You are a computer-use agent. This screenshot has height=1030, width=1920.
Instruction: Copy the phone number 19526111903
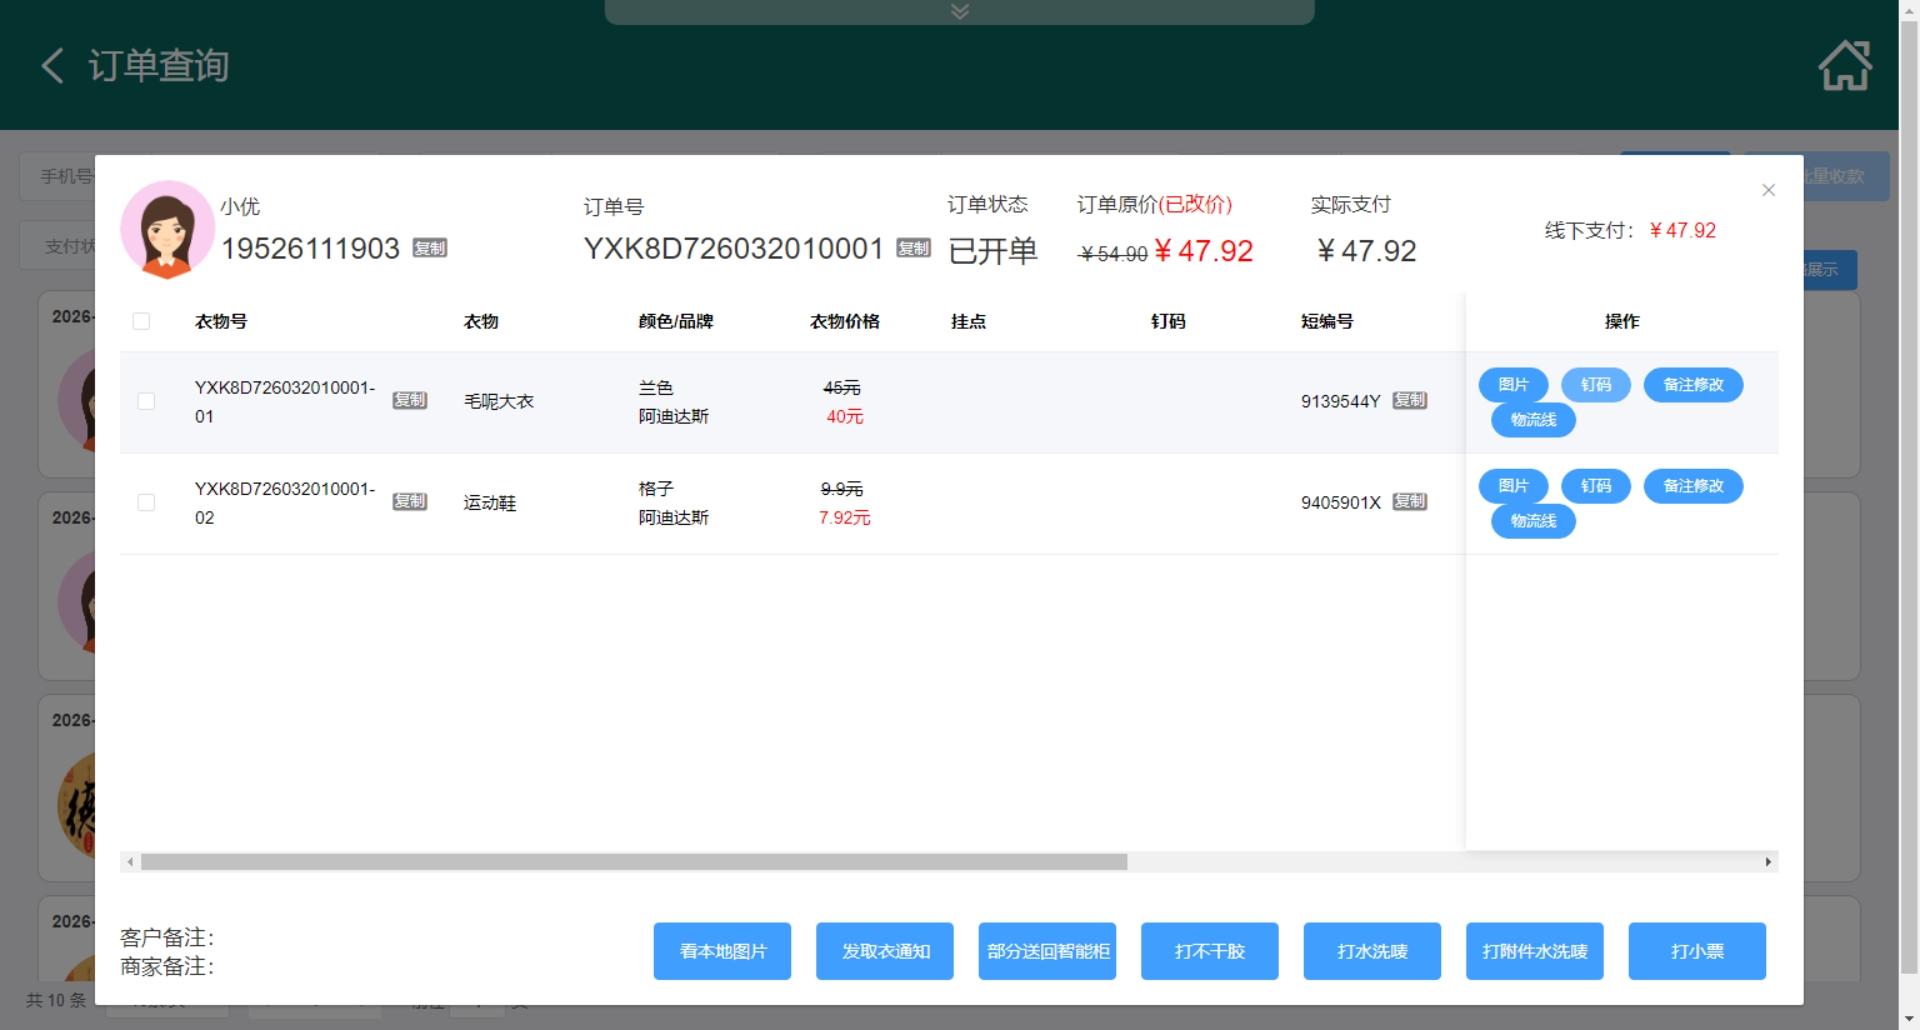pyautogui.click(x=430, y=248)
